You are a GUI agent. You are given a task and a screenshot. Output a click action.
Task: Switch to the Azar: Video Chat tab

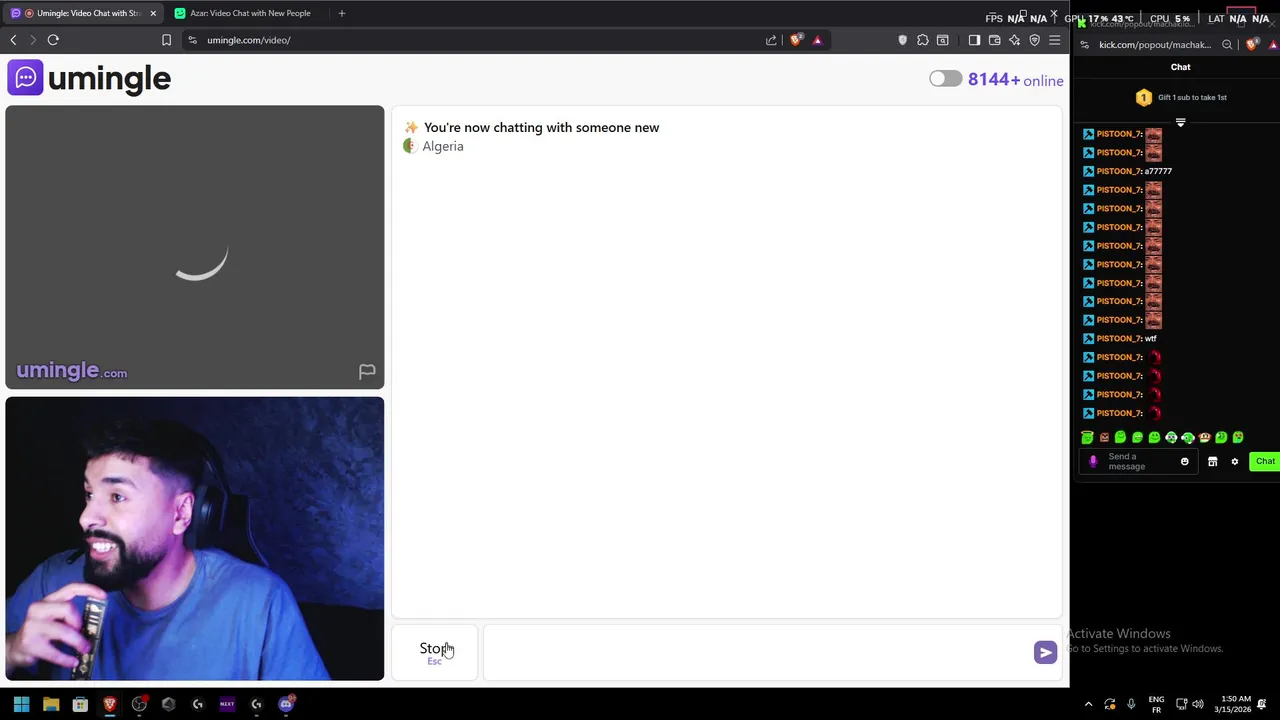[x=250, y=13]
